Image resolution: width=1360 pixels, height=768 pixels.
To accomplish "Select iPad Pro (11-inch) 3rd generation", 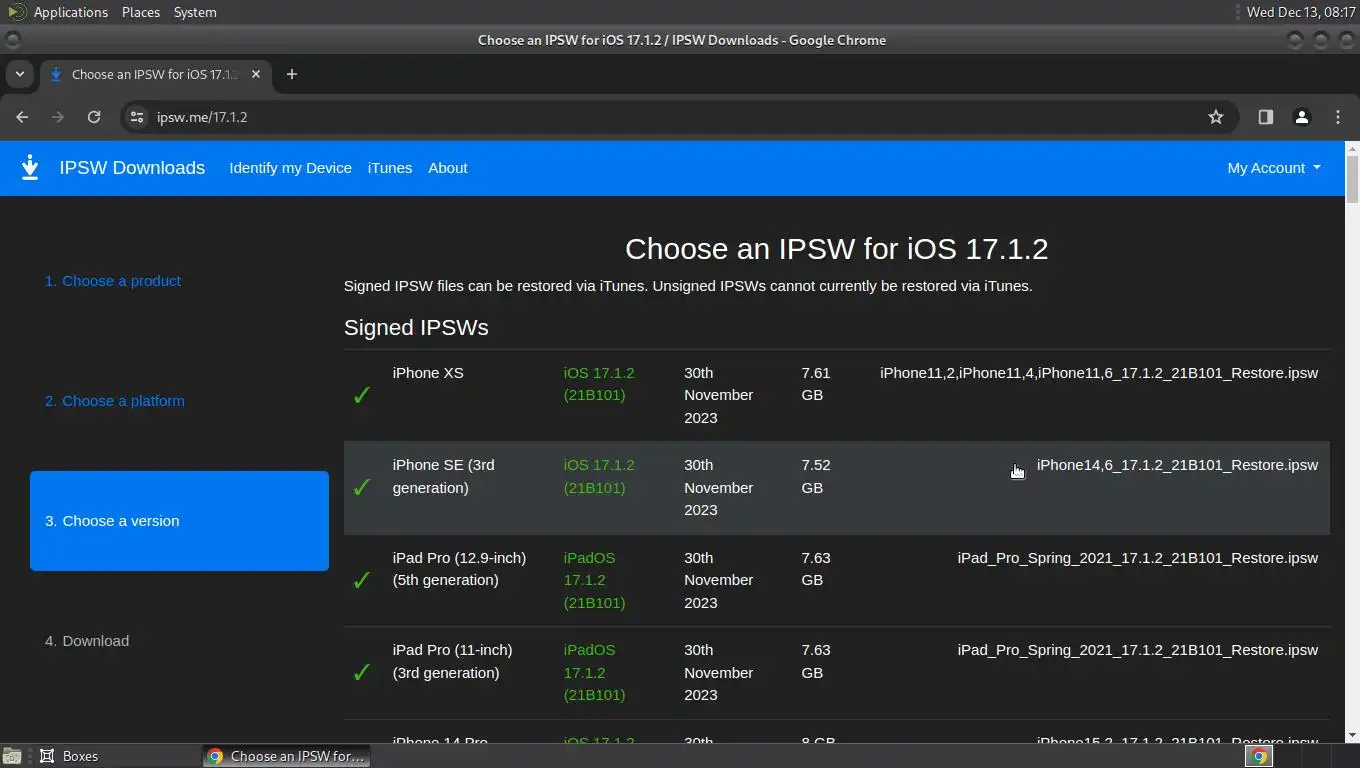I will pyautogui.click(x=452, y=661).
